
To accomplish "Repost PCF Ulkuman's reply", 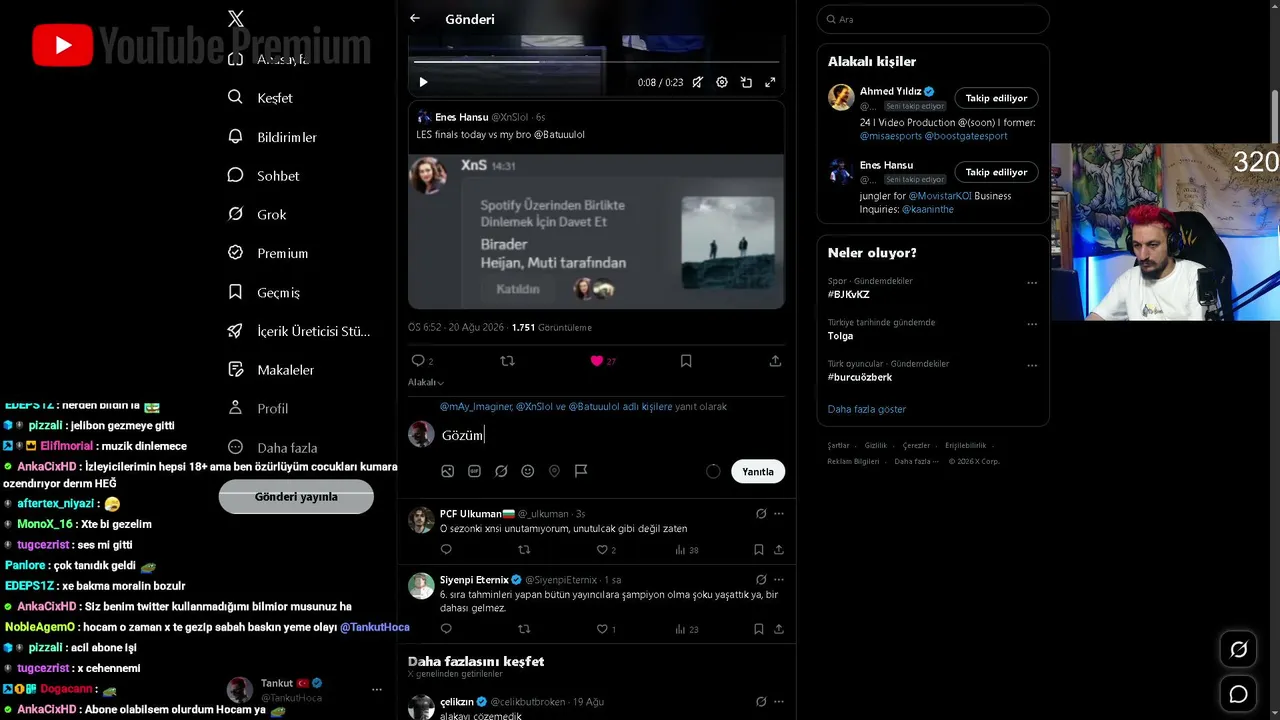I will coord(524,550).
